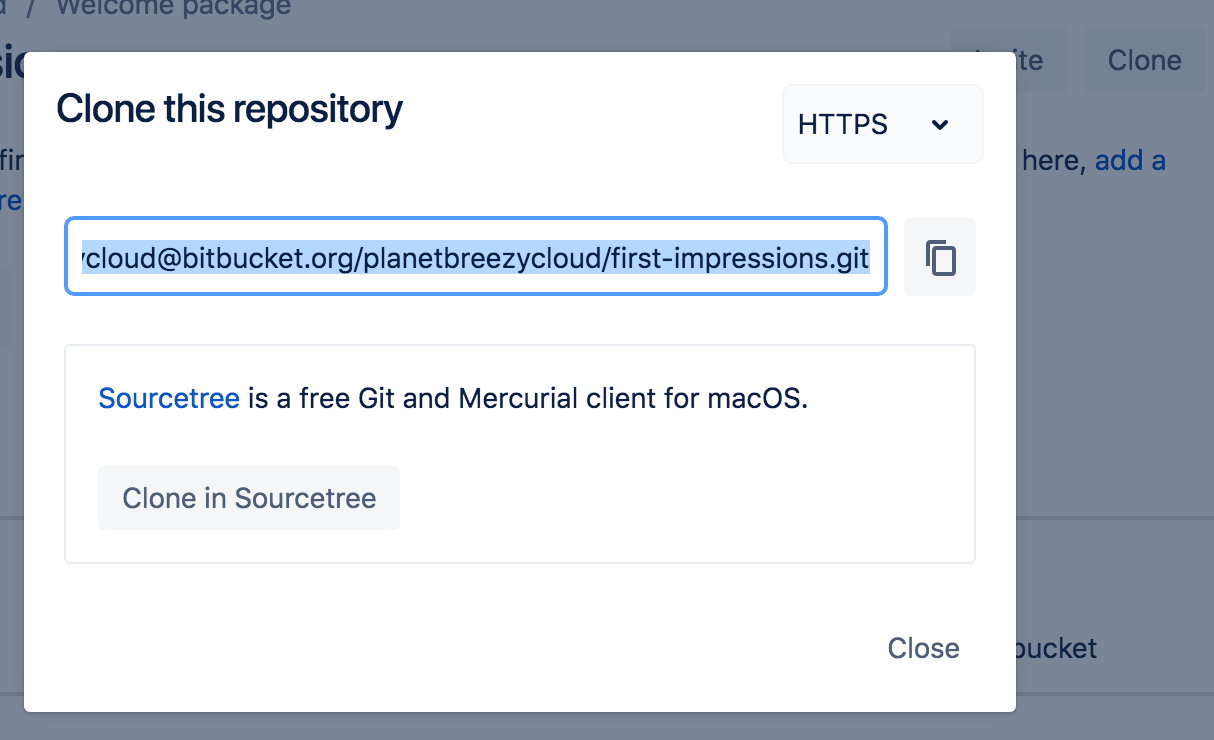This screenshot has width=1214, height=740.
Task: Click the Clone button in the repository header
Action: coord(1143,60)
